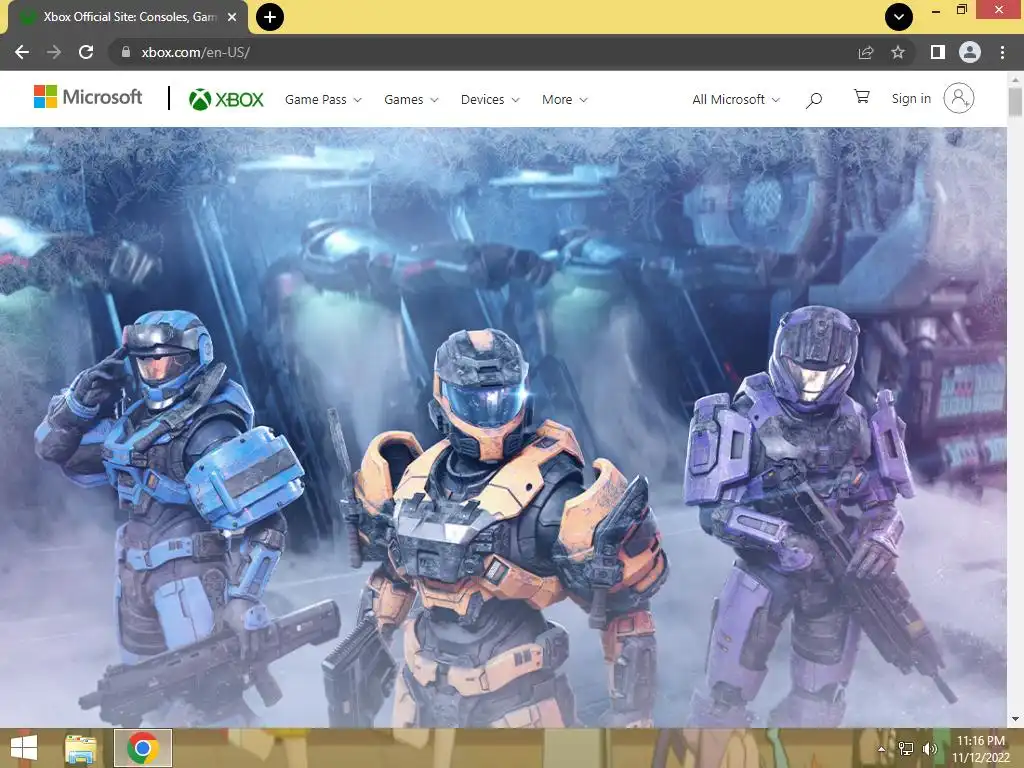Screen dimensions: 1024x768
Task: Click scrollbar down arrow
Action: (1015, 720)
